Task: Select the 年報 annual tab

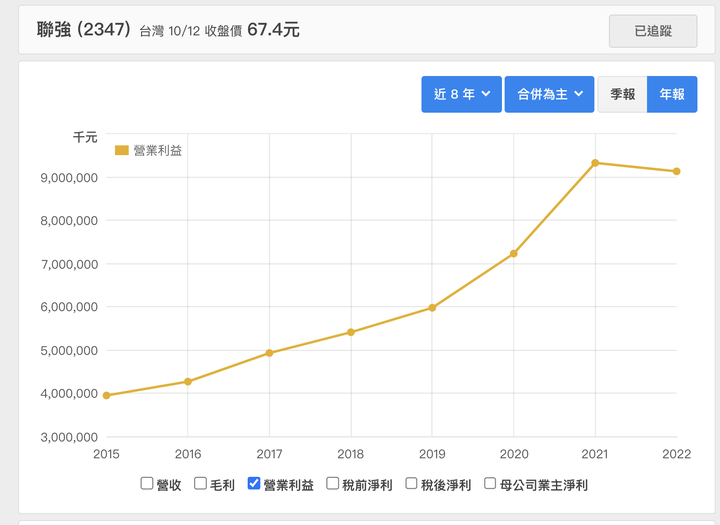Action: pos(672,94)
